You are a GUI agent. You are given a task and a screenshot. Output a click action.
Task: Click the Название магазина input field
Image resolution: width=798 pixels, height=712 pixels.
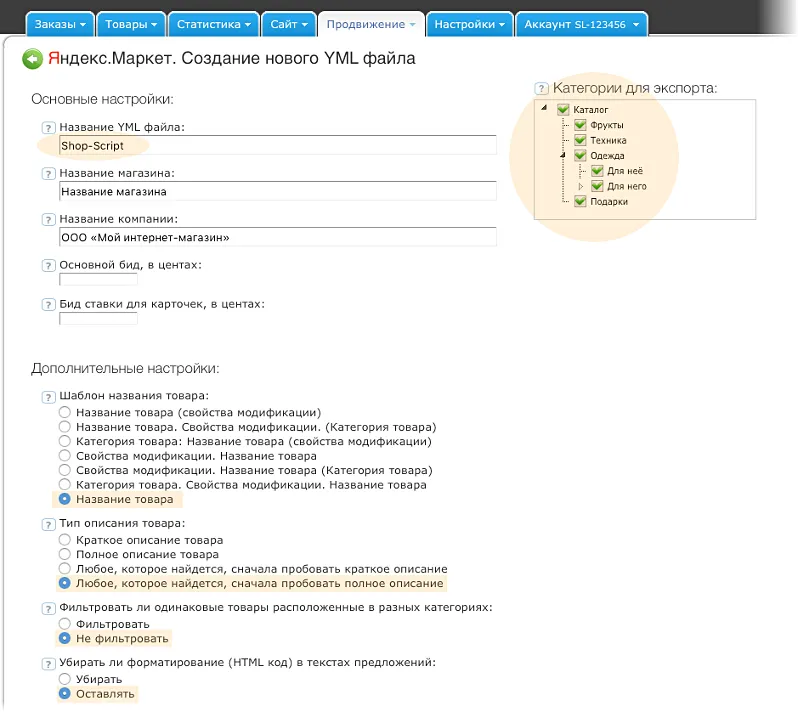(x=277, y=191)
